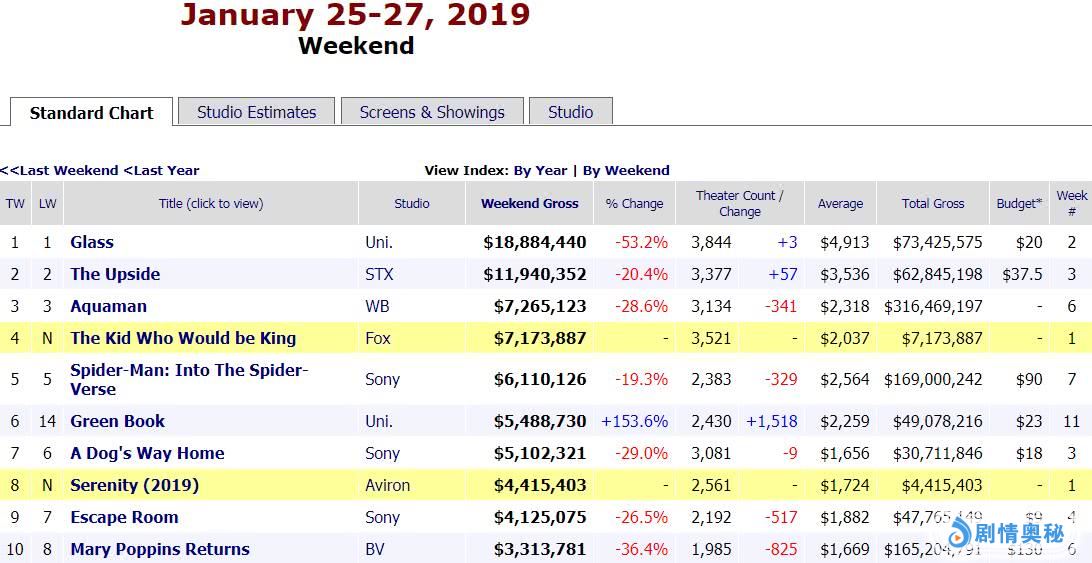Open the Last Year link
The width and height of the screenshot is (1092, 563).
click(162, 170)
